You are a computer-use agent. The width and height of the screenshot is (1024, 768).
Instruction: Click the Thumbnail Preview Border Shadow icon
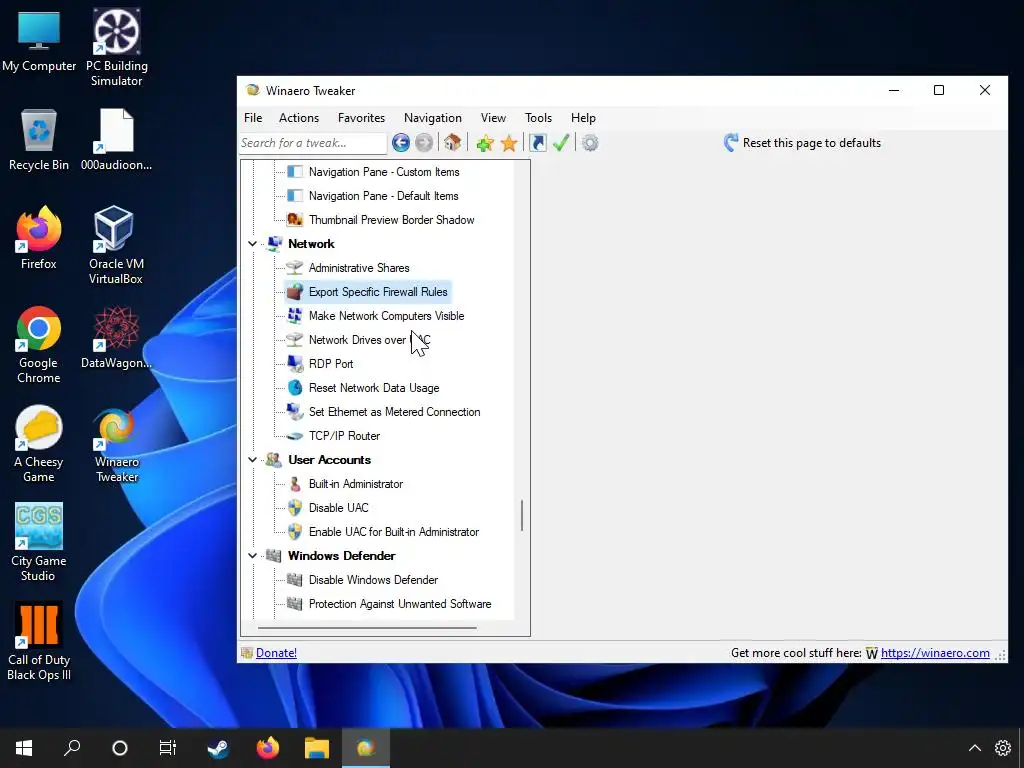point(295,219)
